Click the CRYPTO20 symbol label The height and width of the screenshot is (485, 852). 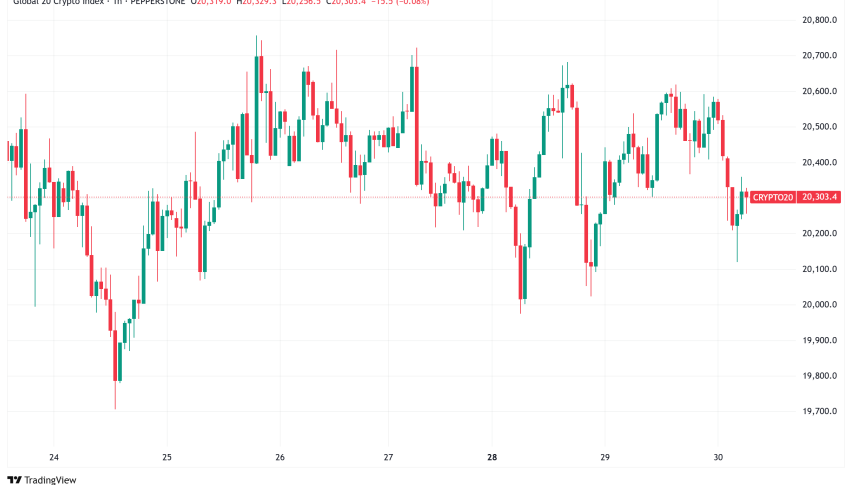773,198
